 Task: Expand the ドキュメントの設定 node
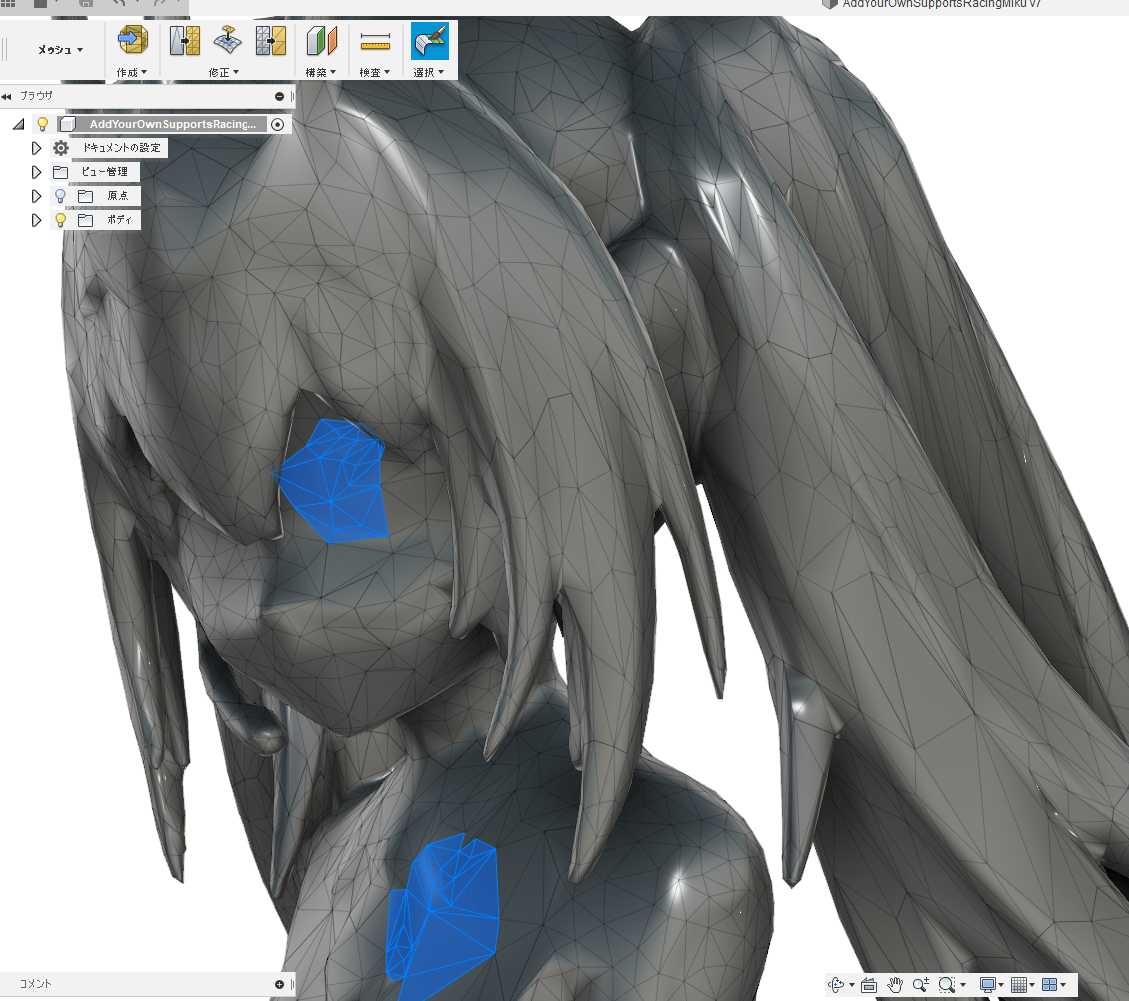[x=36, y=148]
